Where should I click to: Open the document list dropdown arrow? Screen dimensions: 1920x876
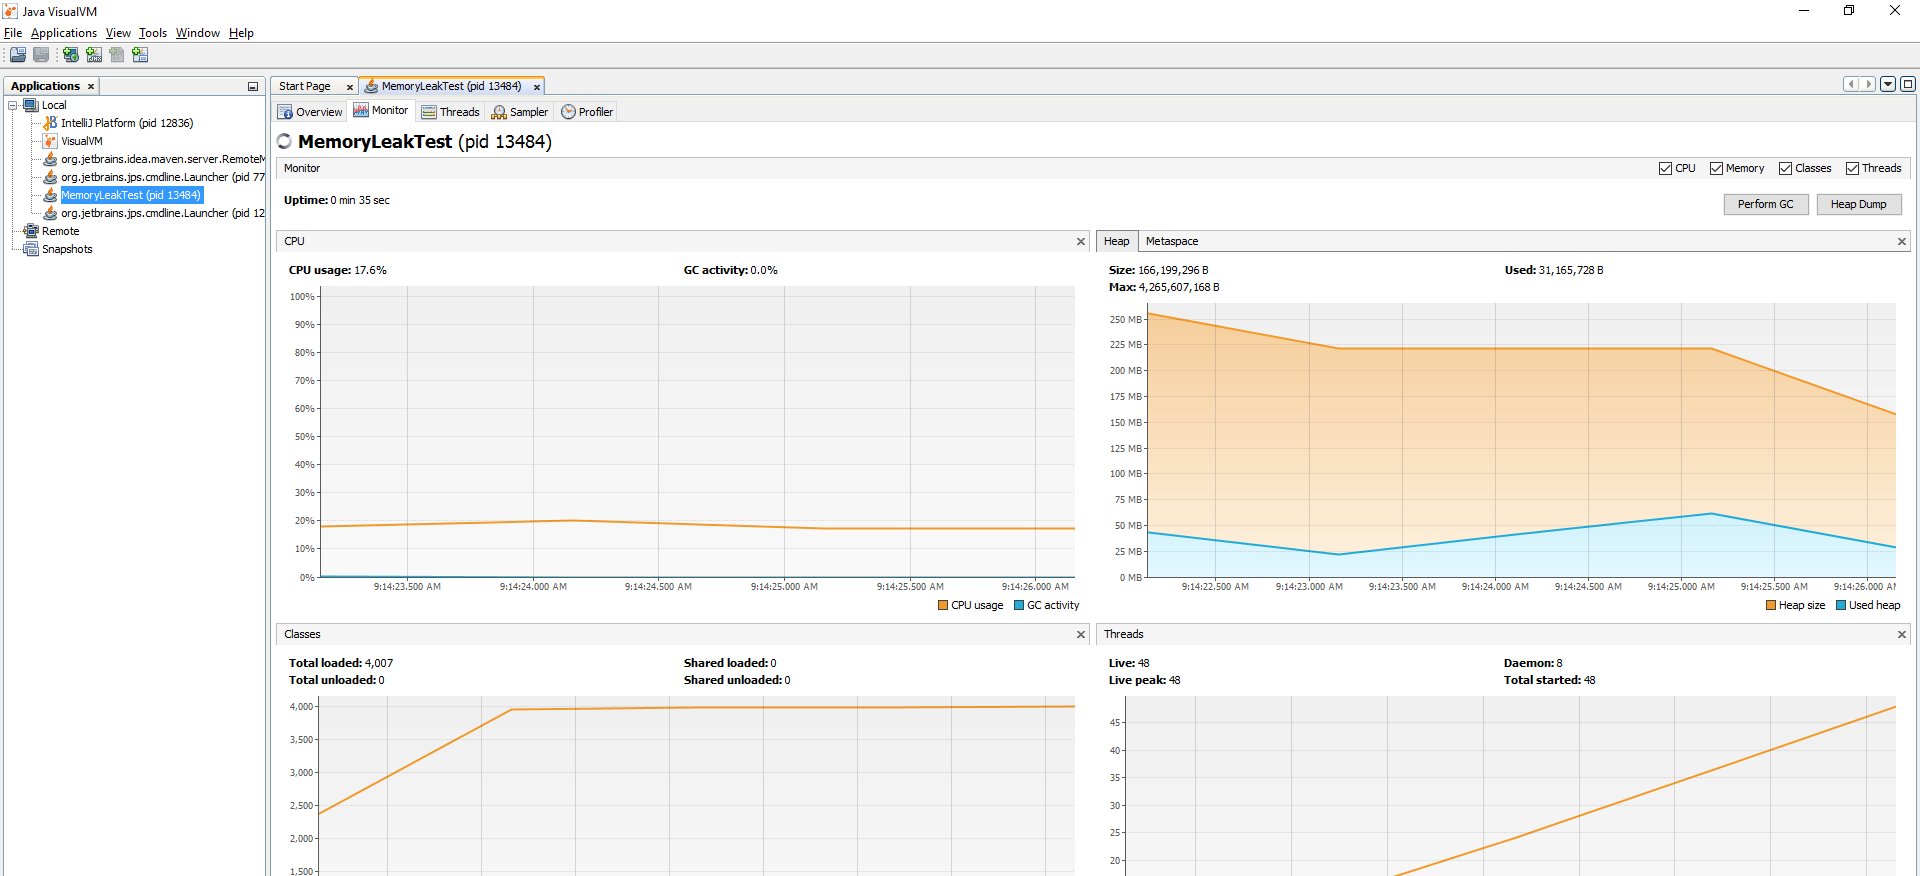tap(1888, 84)
